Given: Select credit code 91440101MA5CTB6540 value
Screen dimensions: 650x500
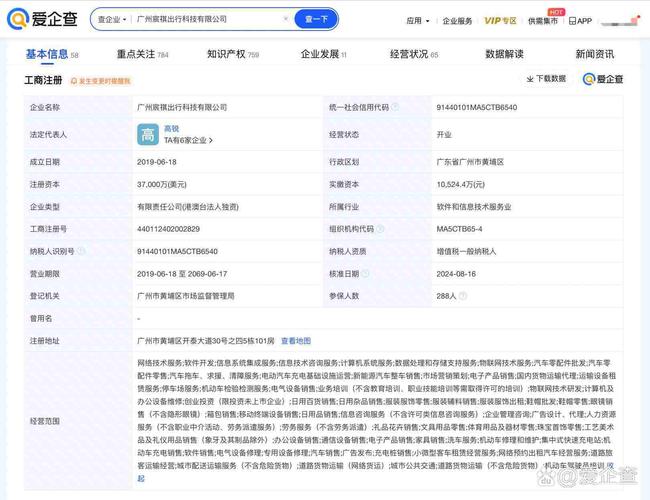Looking at the screenshot, I should 477,107.
